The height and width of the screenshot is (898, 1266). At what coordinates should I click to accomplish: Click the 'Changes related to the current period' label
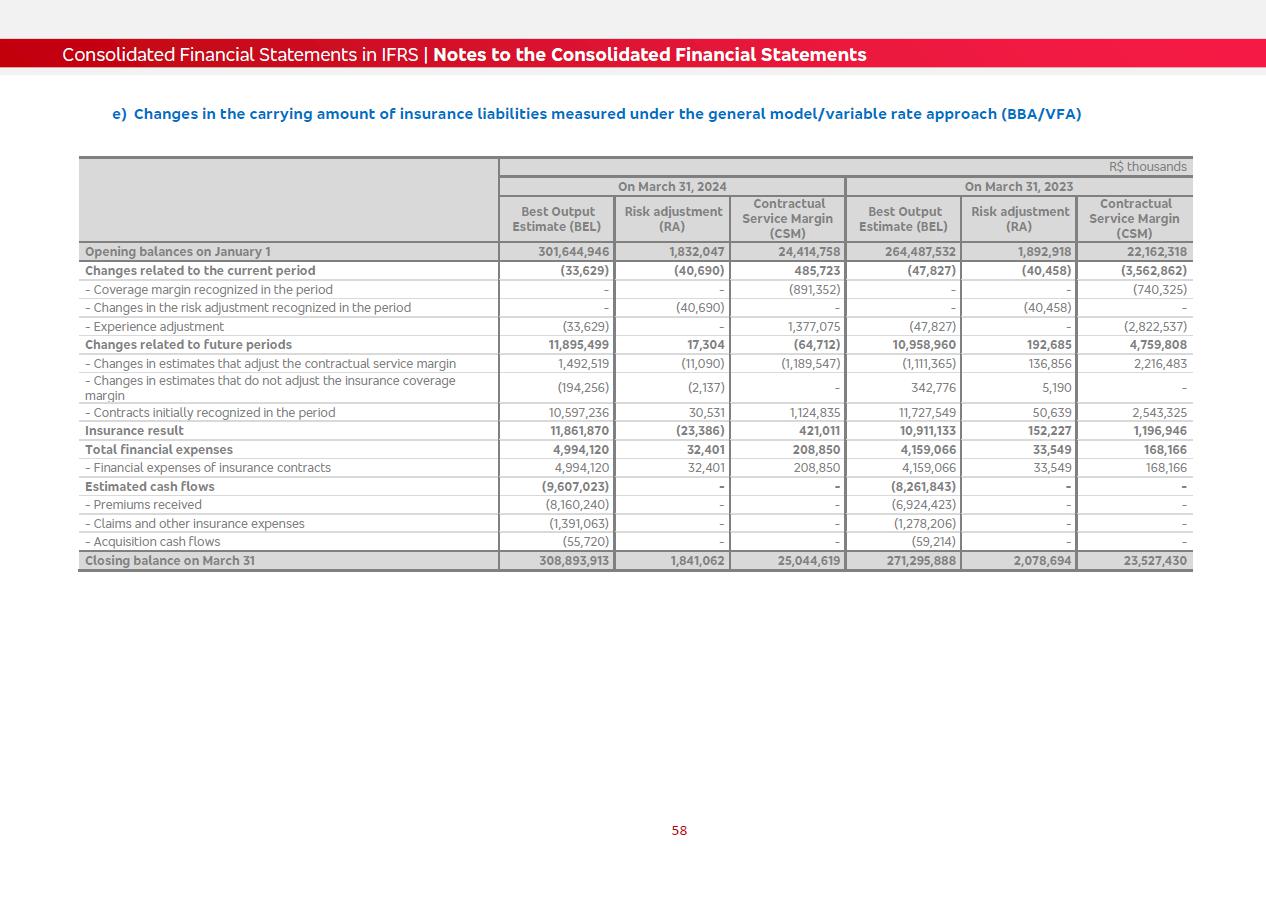pos(199,271)
